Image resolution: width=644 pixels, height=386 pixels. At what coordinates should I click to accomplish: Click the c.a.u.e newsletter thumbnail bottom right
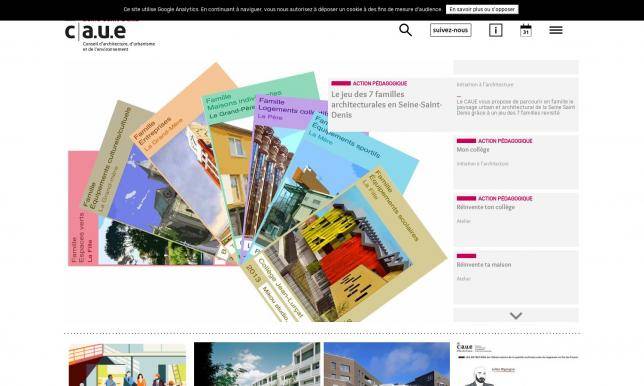518,364
